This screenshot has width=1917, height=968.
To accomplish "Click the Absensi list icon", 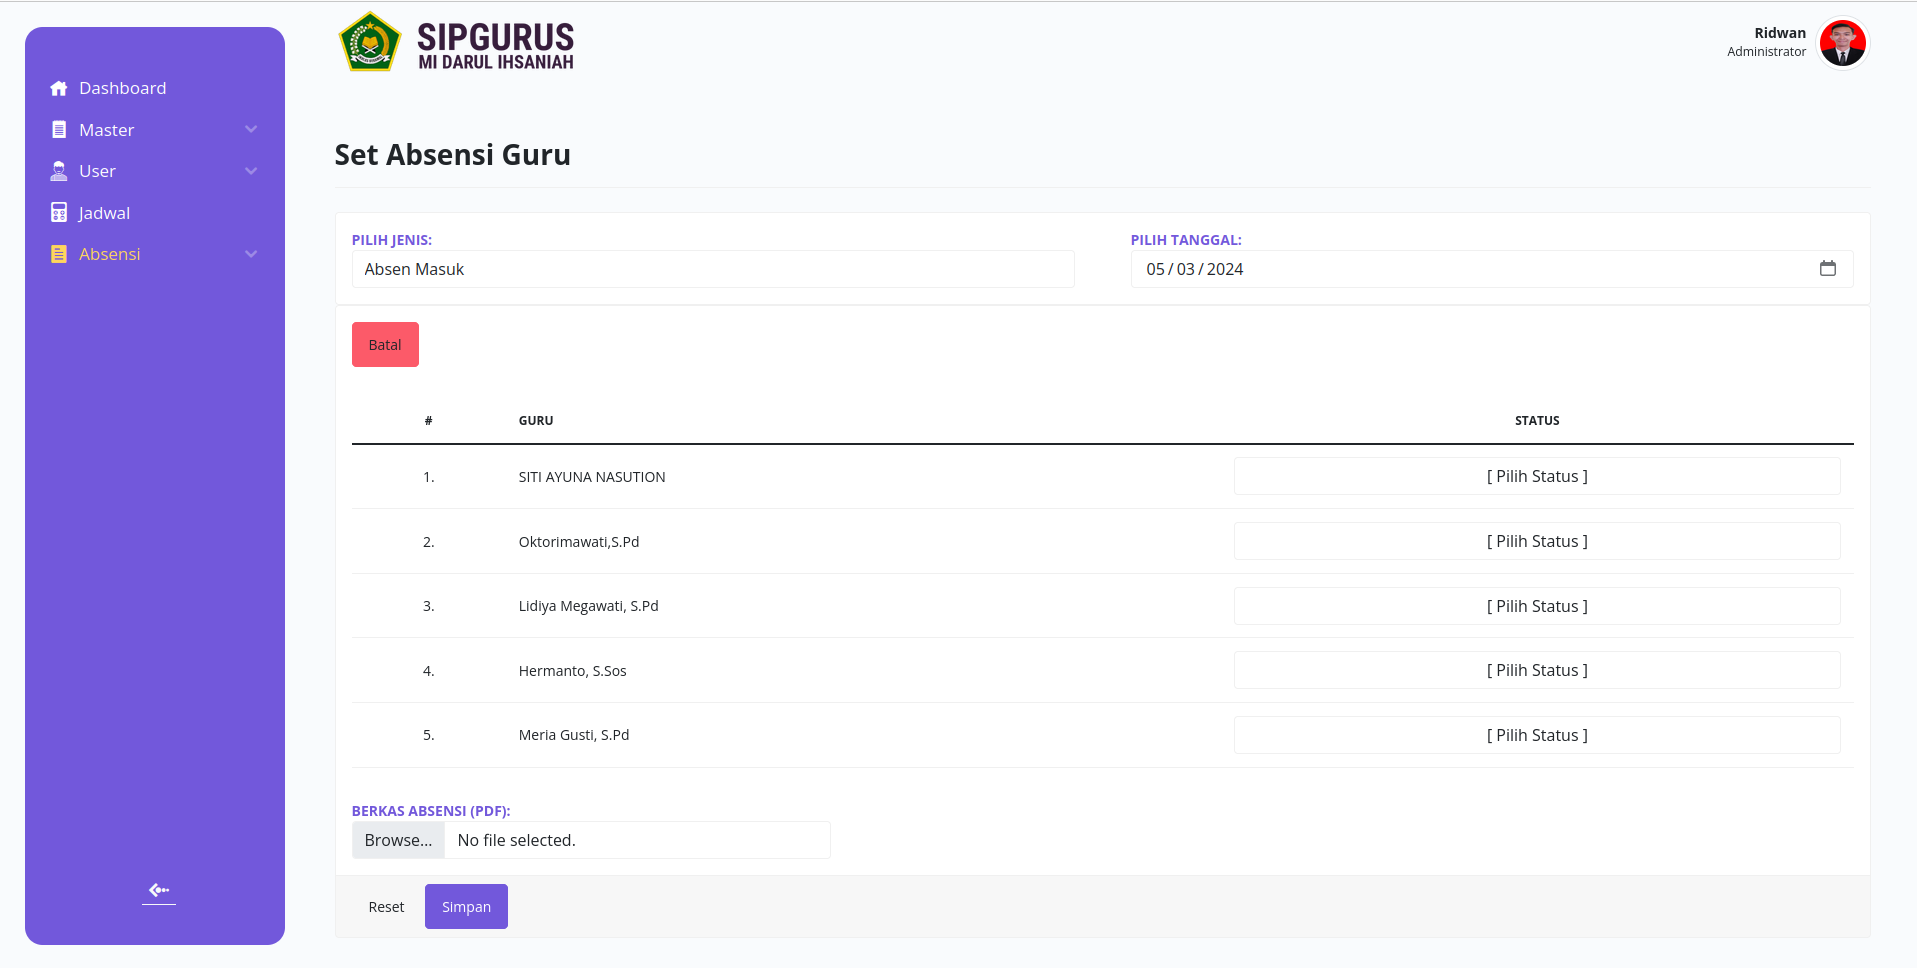I will tap(59, 254).
